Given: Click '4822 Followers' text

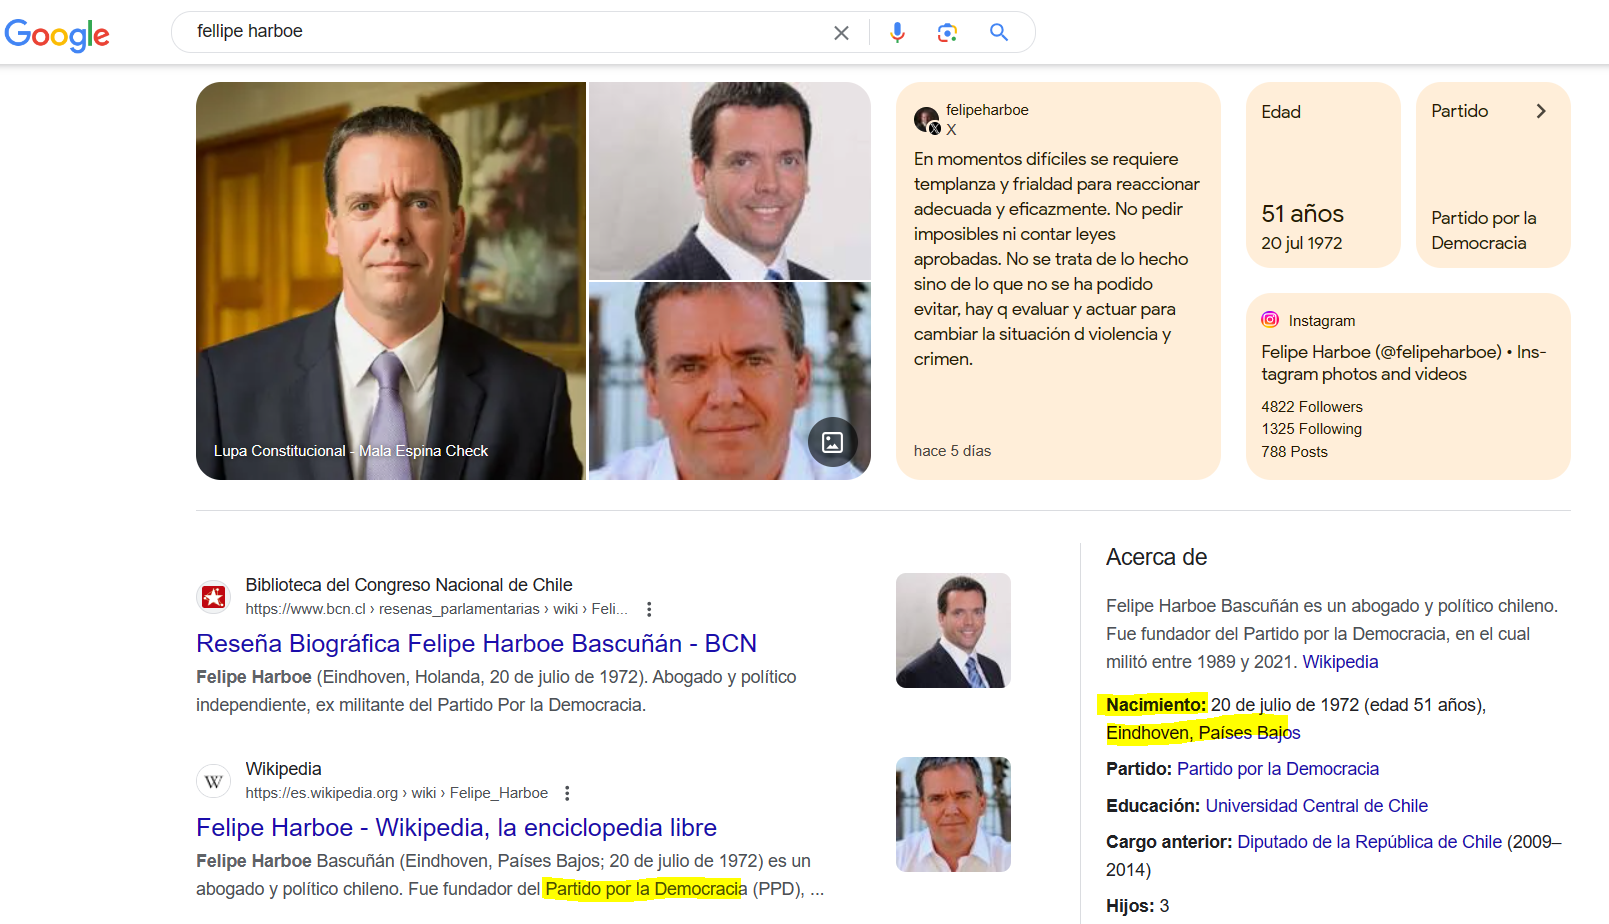Looking at the screenshot, I should (x=1311, y=407).
